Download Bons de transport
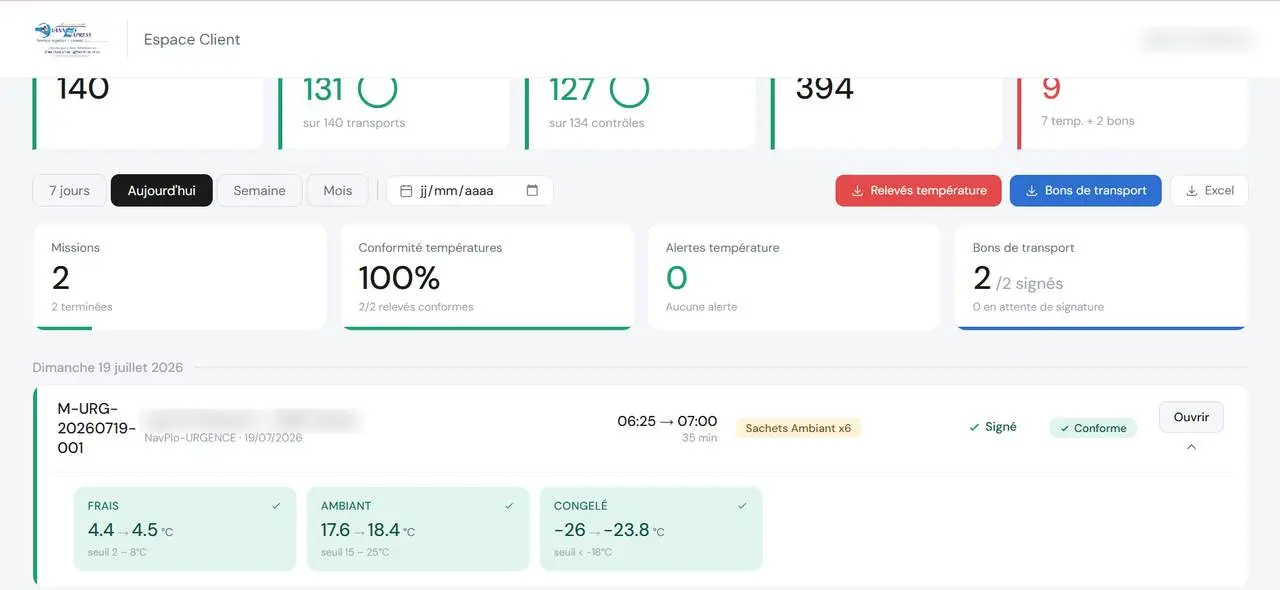This screenshot has width=1280, height=590. click(x=1085, y=190)
